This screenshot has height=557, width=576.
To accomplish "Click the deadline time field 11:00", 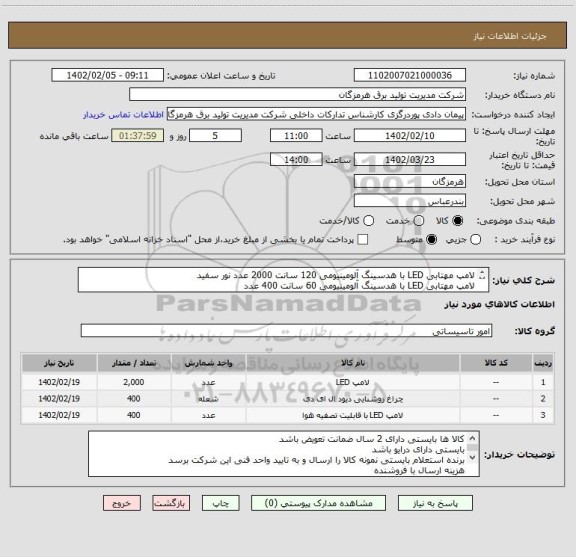I will [296, 136].
